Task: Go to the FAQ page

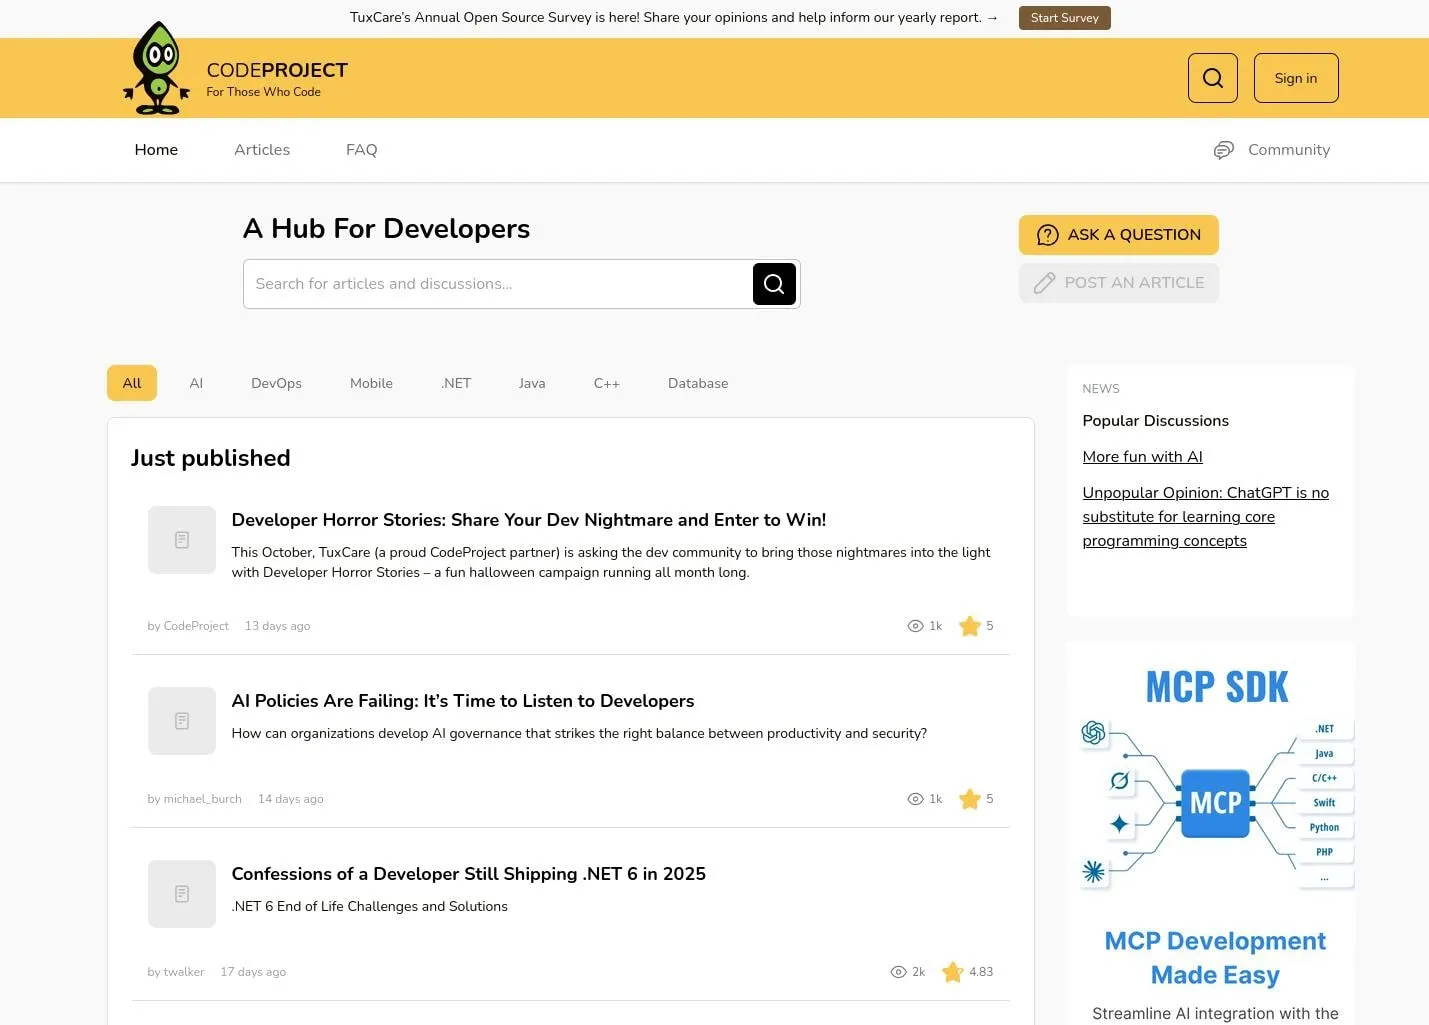Action: pyautogui.click(x=361, y=150)
